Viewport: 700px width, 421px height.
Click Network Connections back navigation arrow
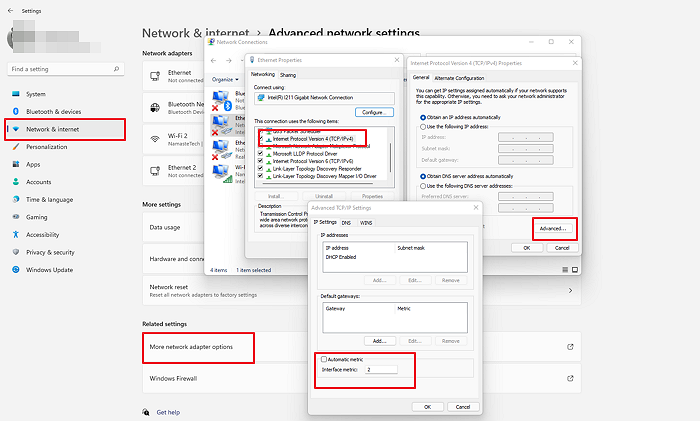tap(213, 61)
